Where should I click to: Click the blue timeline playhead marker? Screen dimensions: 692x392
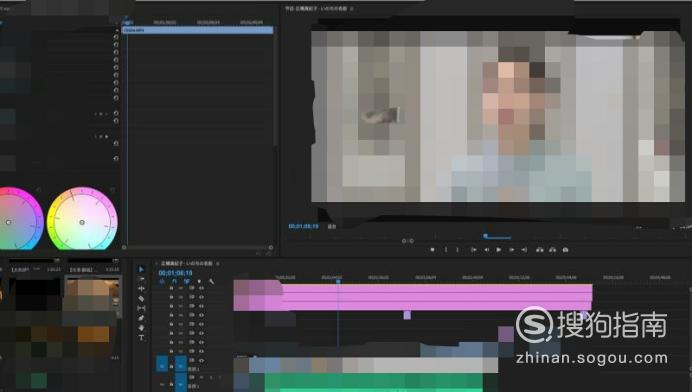338,281
